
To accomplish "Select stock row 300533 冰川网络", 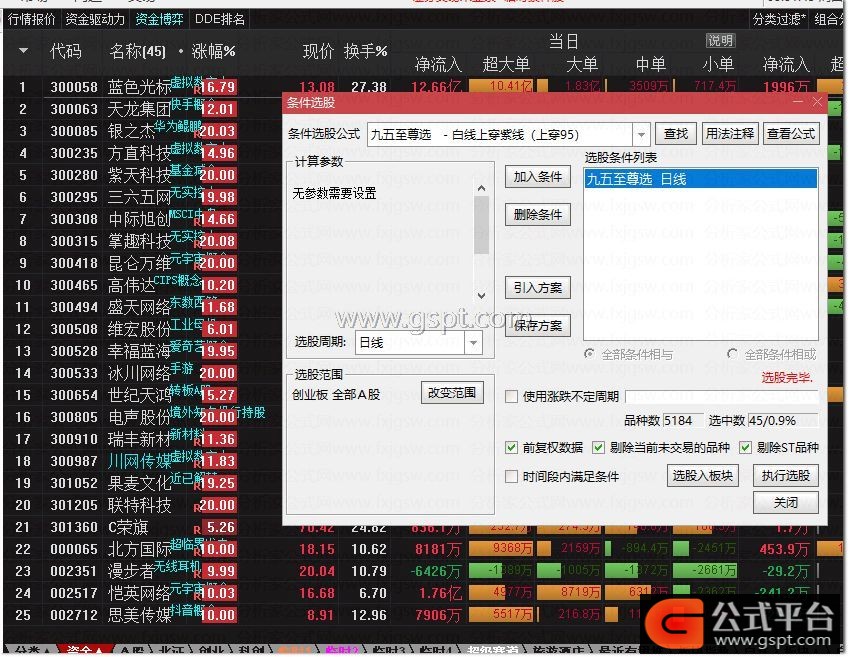I will pos(144,373).
